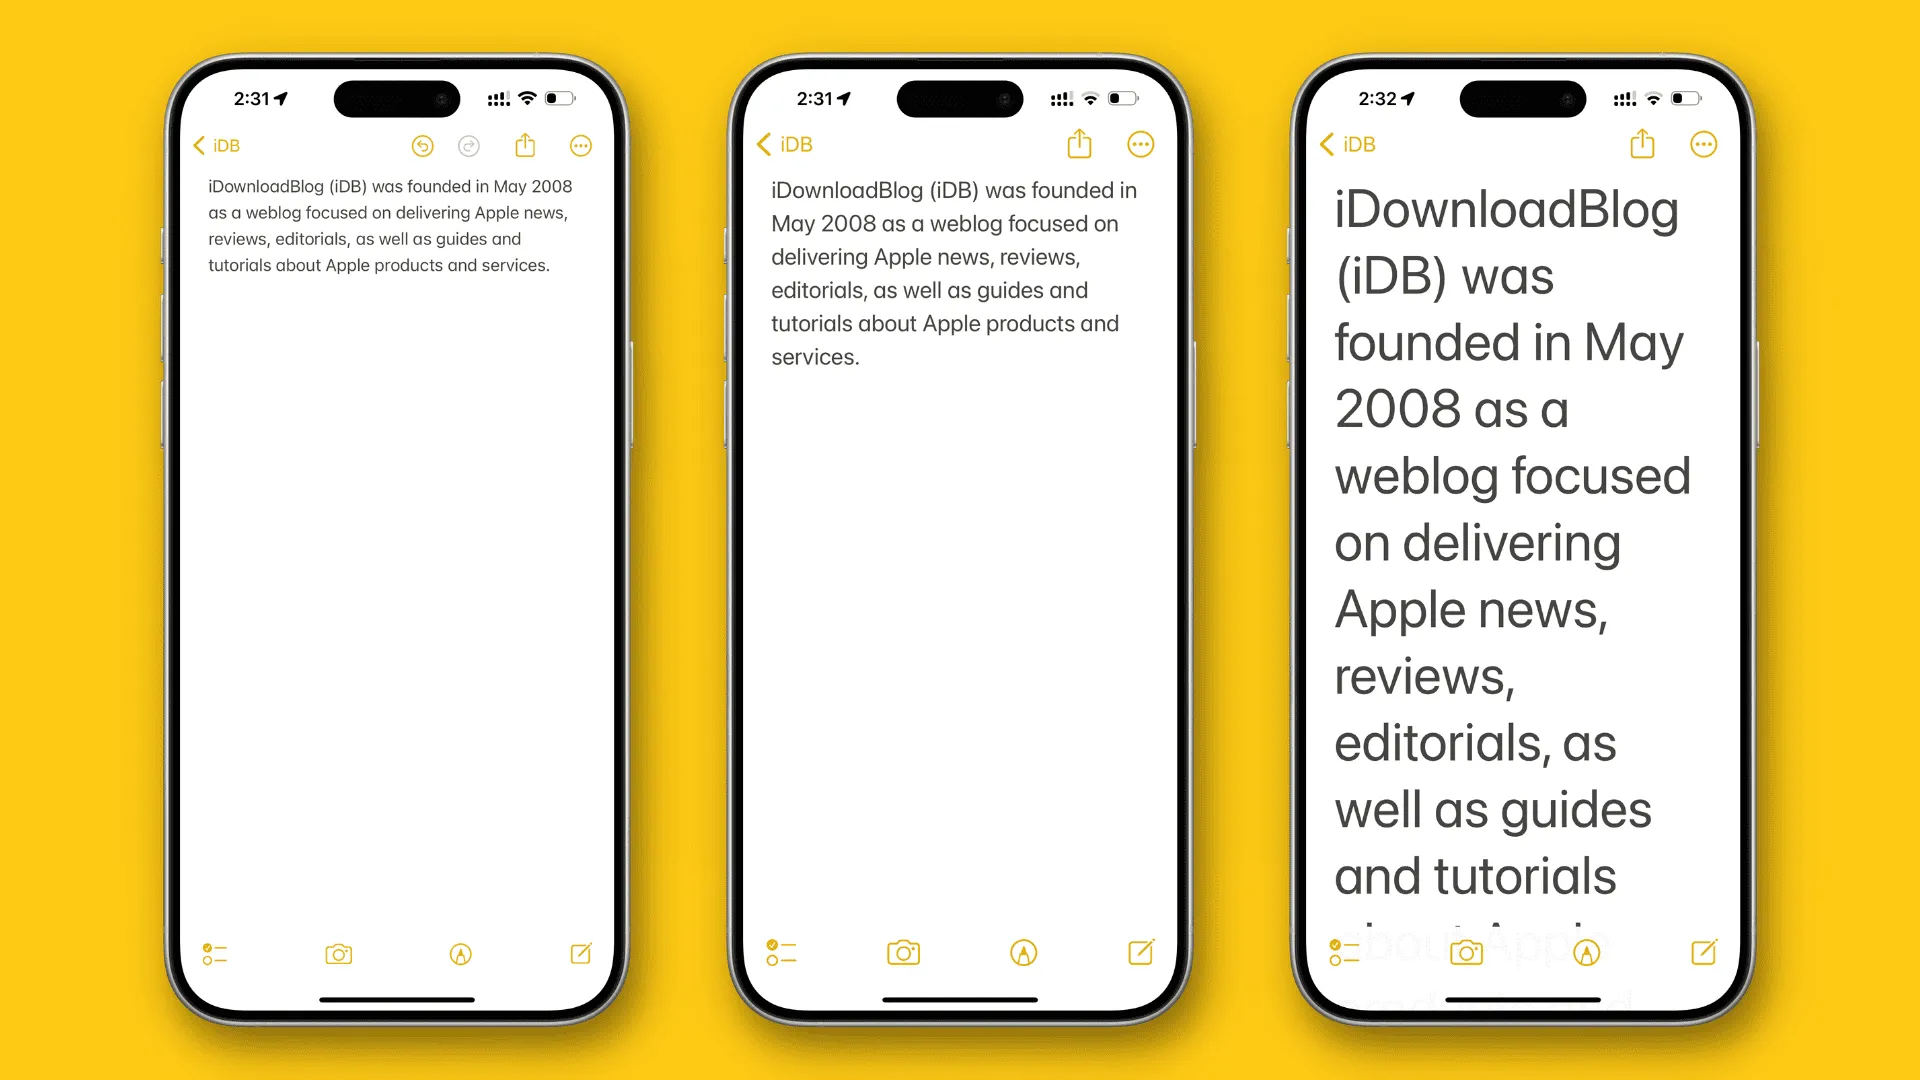The height and width of the screenshot is (1080, 1920).
Task: Tap the WiFi status icon in status bar
Action: tap(537, 94)
